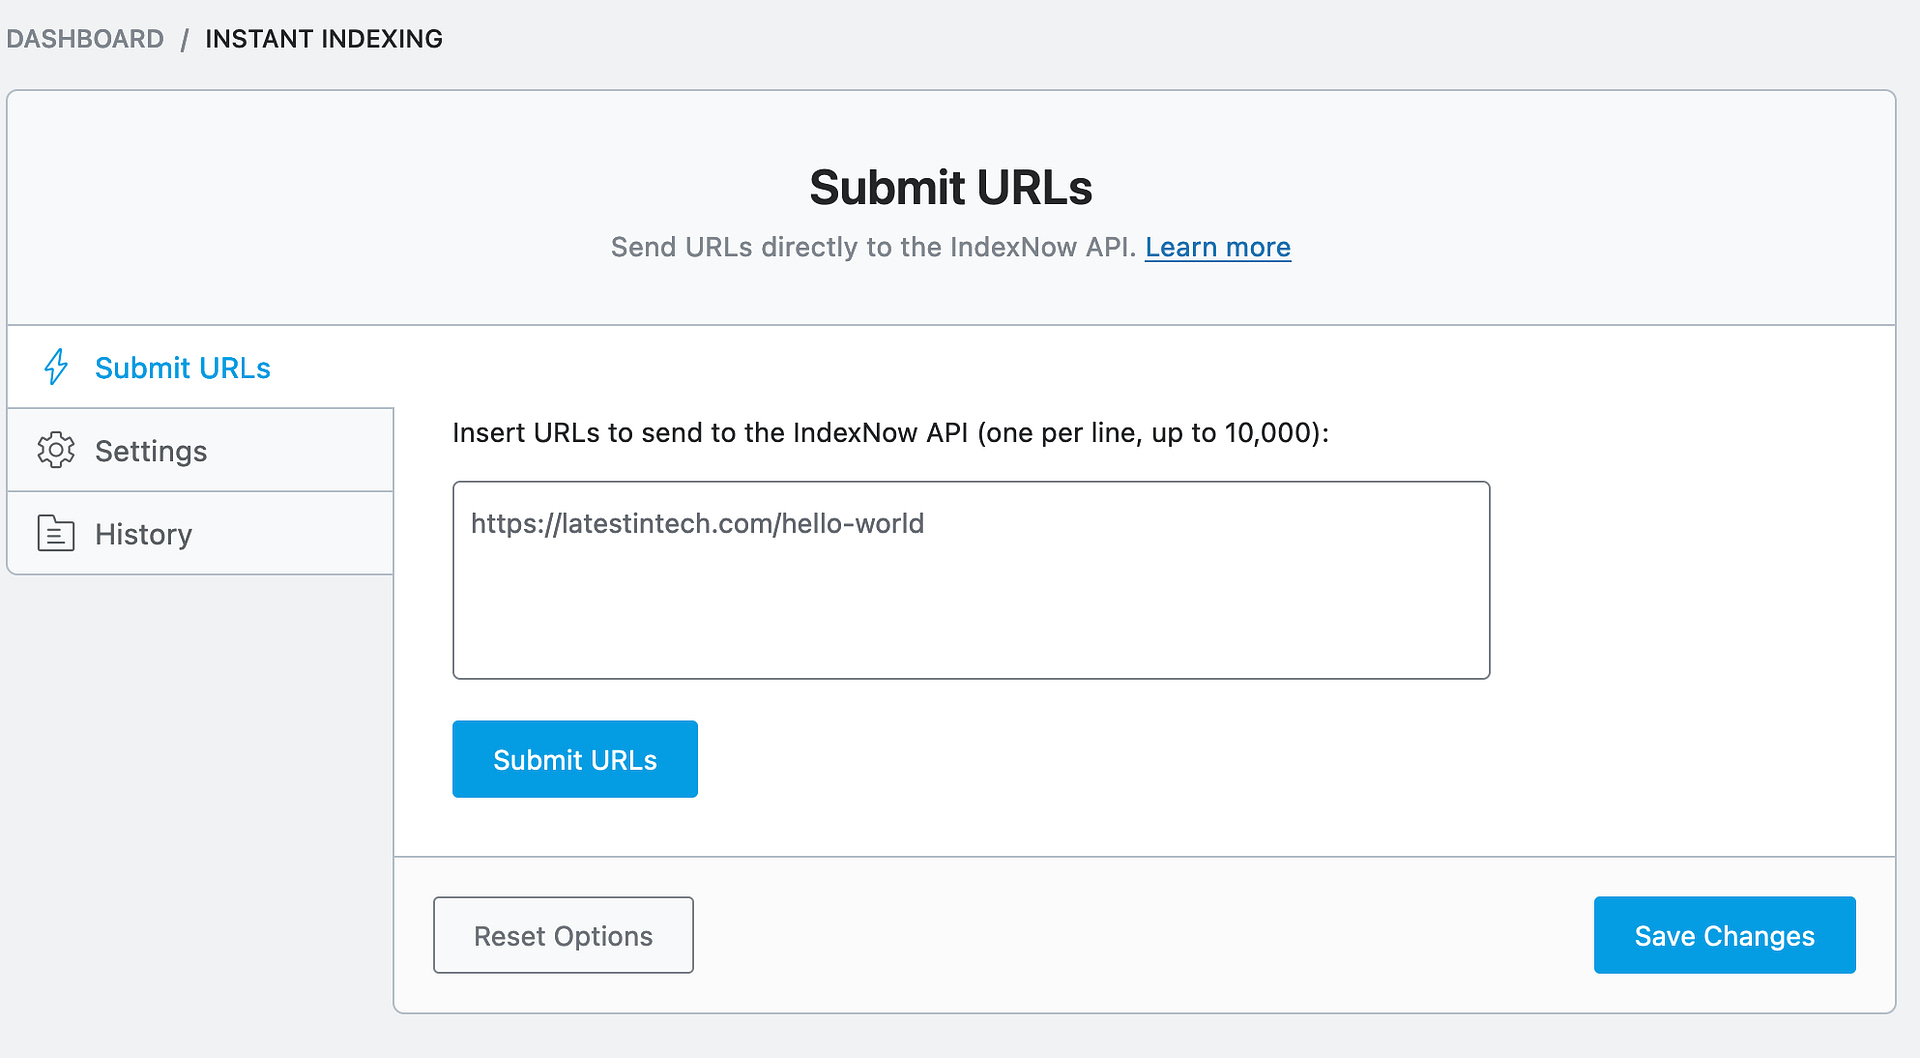Click the blue Submit URLs button
The width and height of the screenshot is (1920, 1058).
[575, 759]
